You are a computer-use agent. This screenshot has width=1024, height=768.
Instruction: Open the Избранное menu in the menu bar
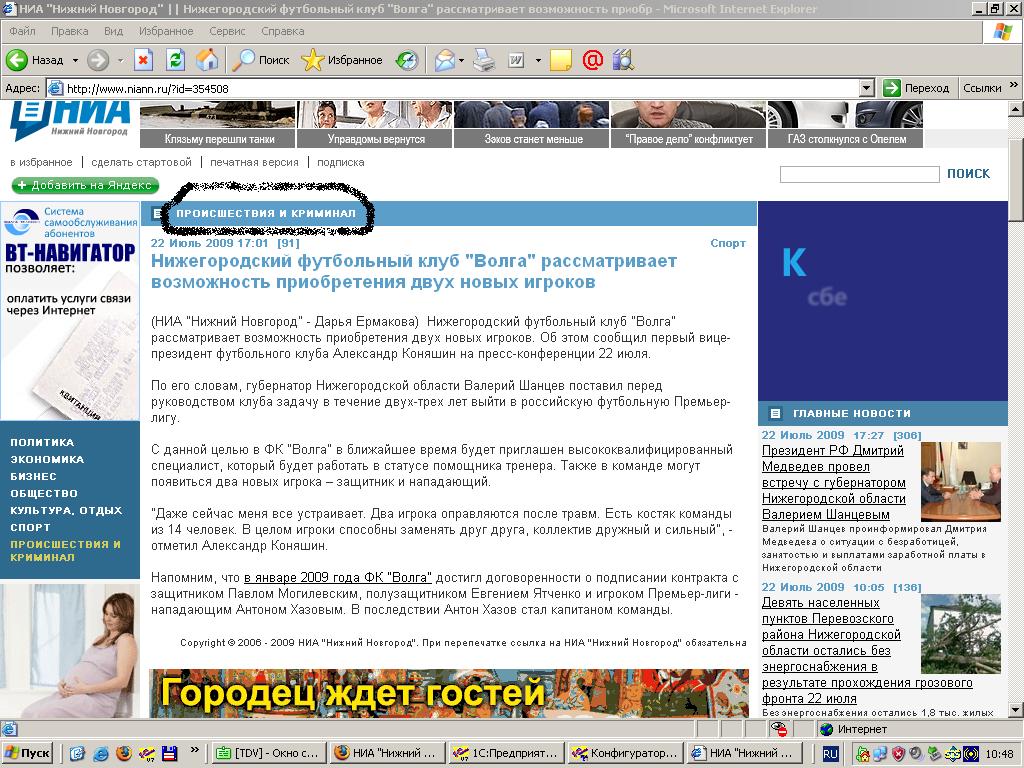pos(166,31)
